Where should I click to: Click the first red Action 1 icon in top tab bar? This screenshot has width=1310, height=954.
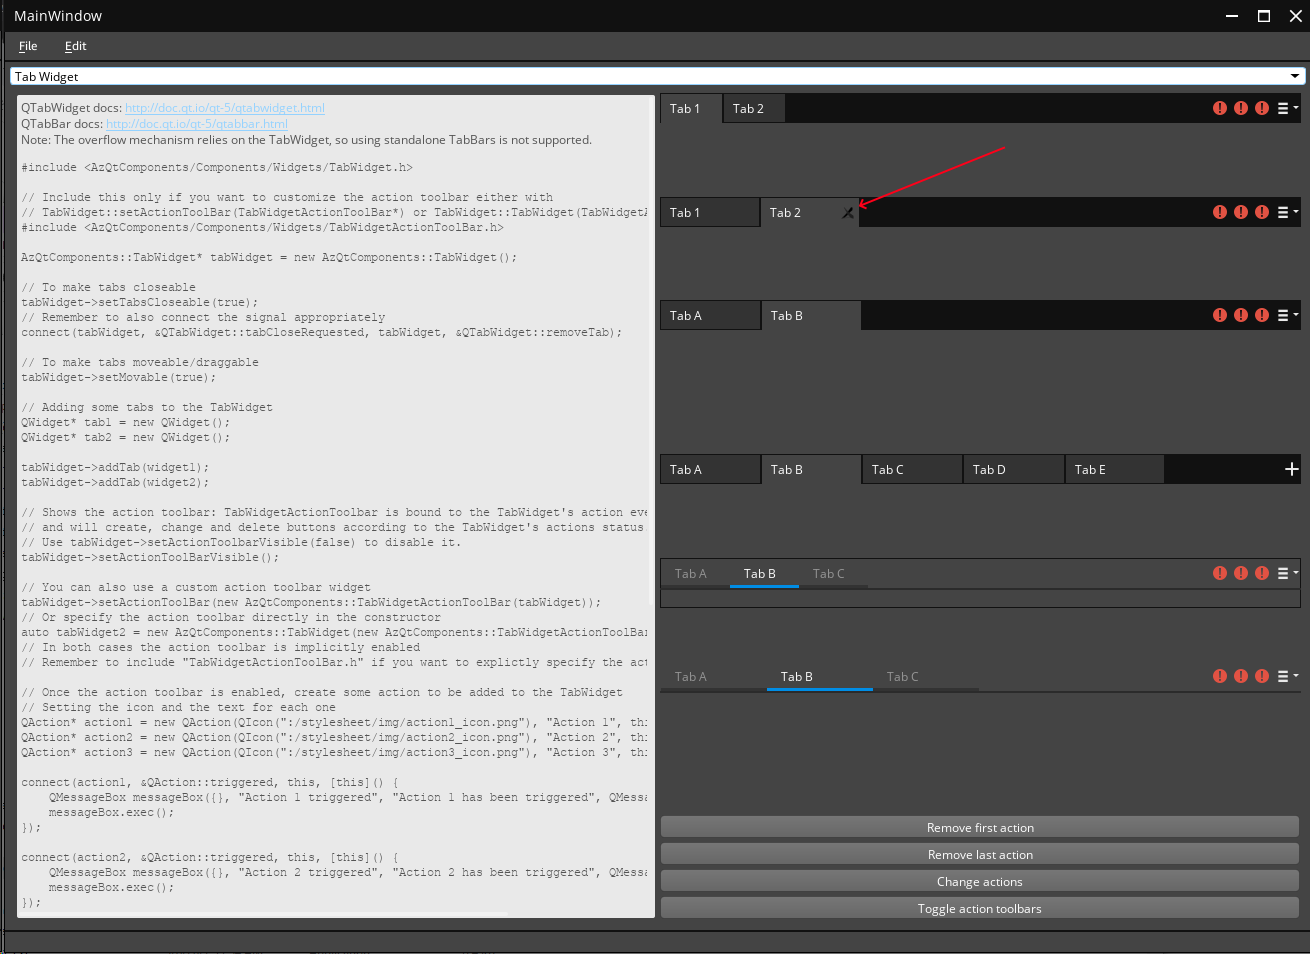[1220, 107]
